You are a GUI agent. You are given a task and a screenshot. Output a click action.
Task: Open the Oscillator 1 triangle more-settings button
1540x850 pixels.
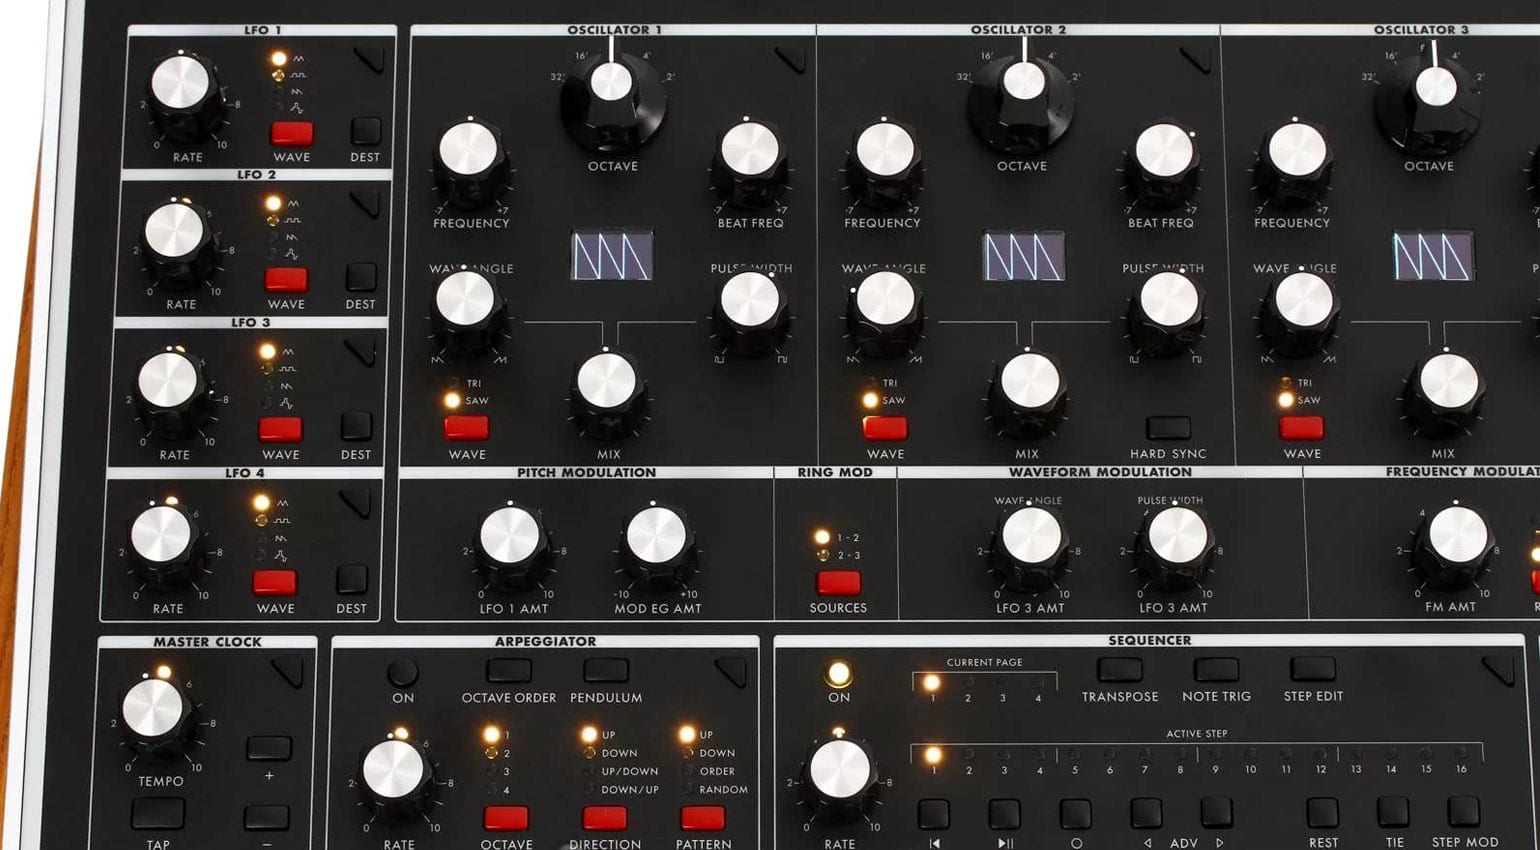(791, 59)
